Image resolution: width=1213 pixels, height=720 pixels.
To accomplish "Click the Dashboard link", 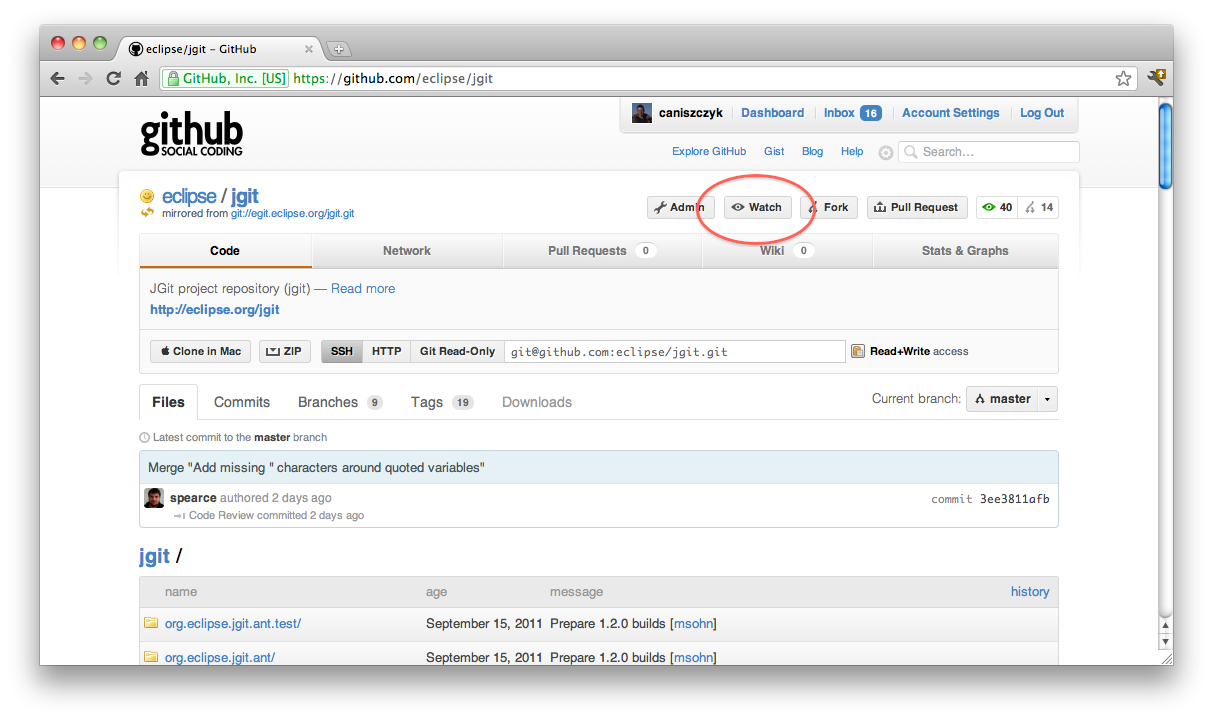I will [x=772, y=113].
